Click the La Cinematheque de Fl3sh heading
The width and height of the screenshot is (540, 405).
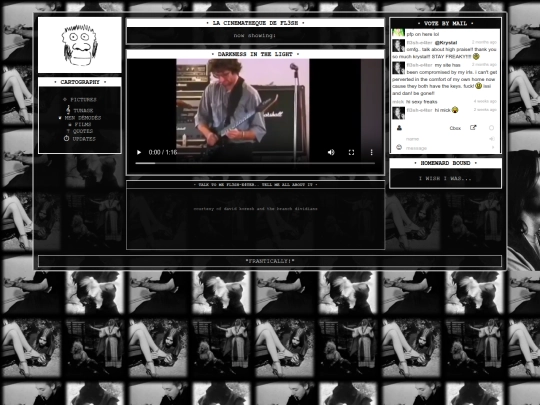coord(255,23)
